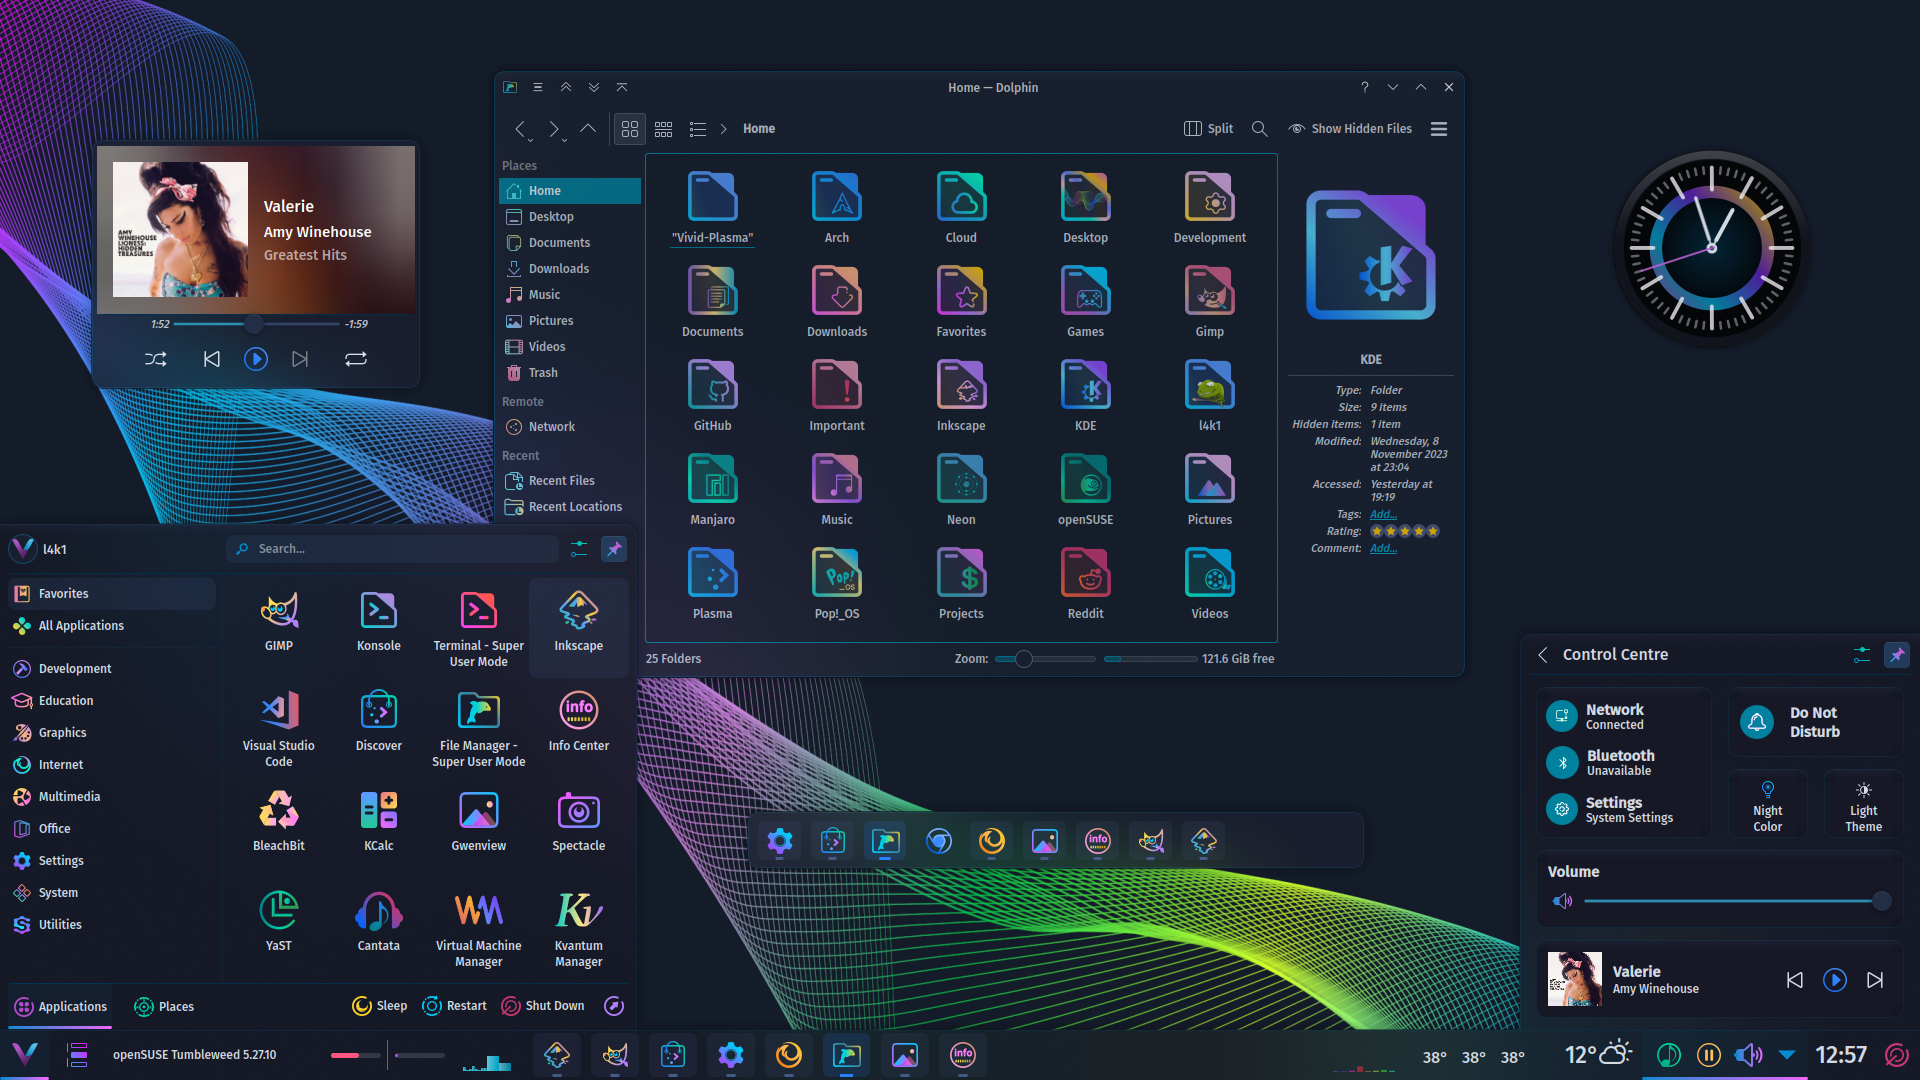Go up one folder level in Dolphin

coord(588,129)
